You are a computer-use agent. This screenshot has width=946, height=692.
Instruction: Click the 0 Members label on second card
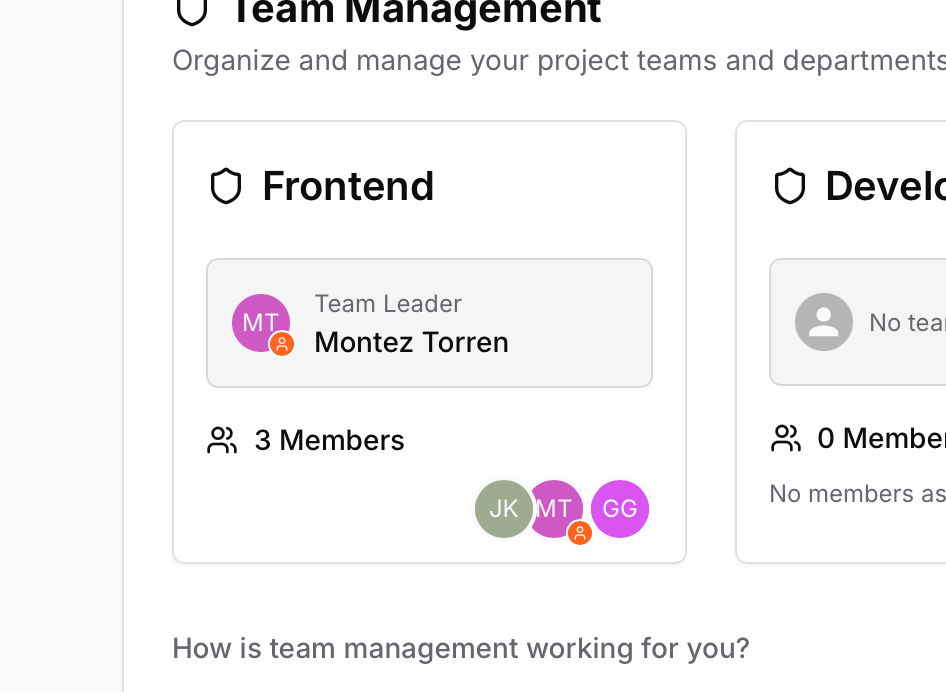pos(880,438)
